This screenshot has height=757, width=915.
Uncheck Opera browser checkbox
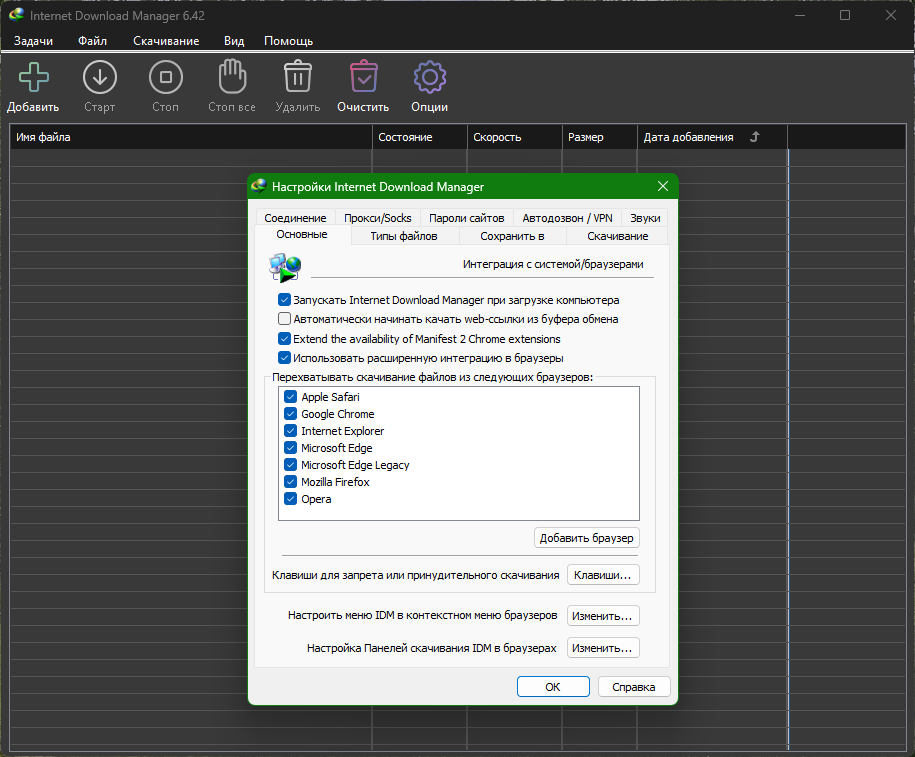tap(291, 498)
